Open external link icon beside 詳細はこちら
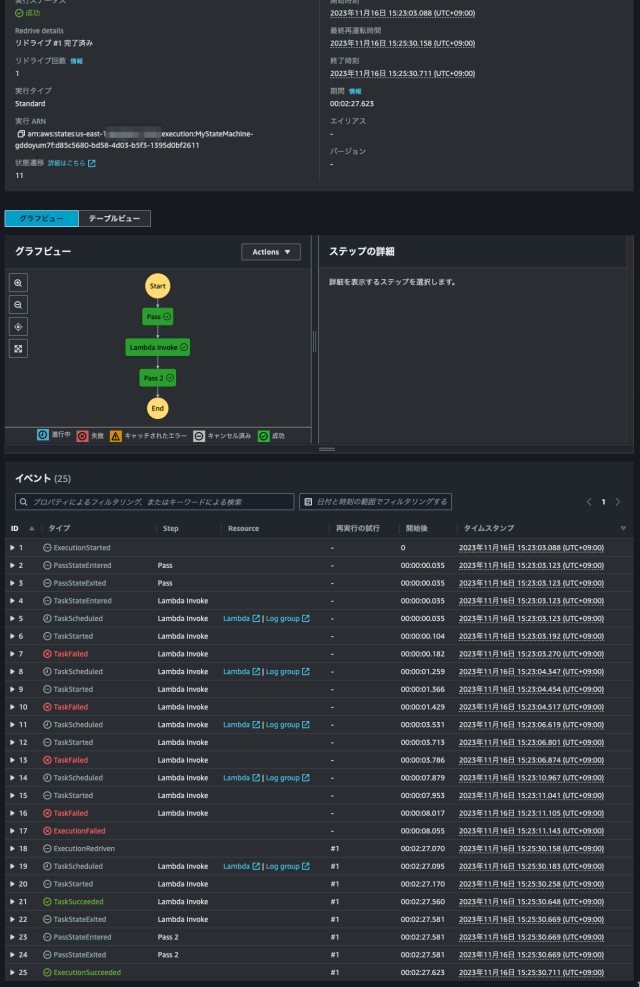The width and height of the screenshot is (640, 987). tap(92, 163)
